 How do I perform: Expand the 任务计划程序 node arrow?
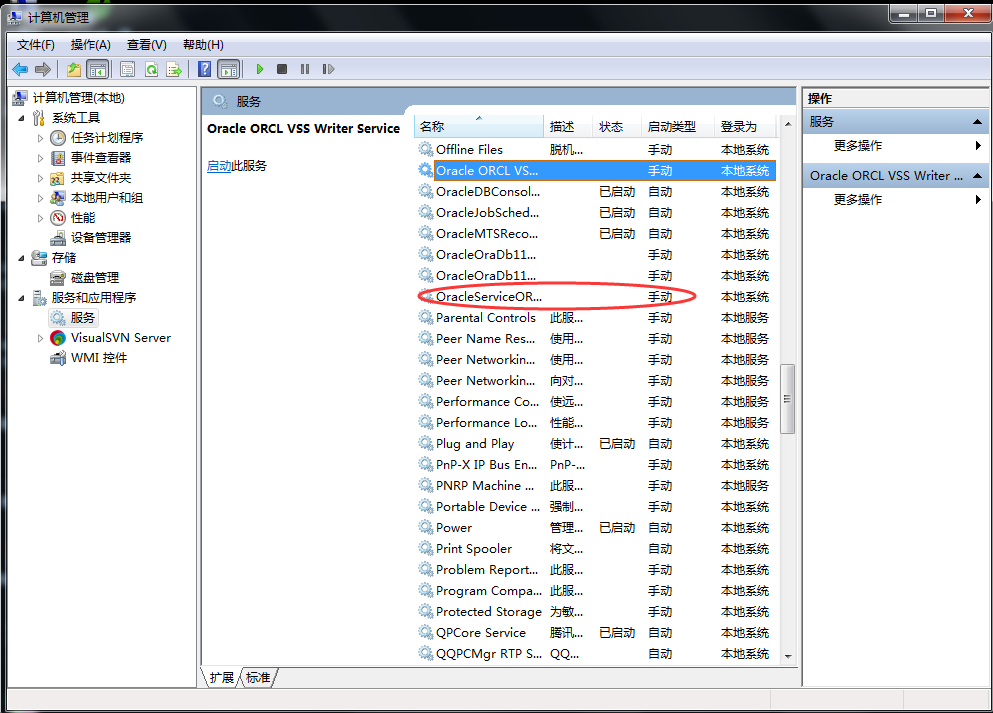40,138
